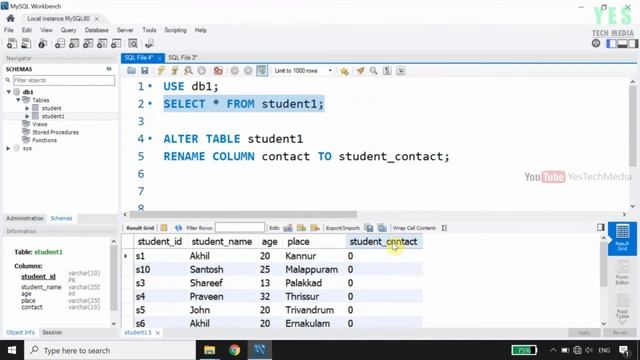Open Form Editor in result side panel
This screenshot has width=640, height=360.
pos(622,273)
